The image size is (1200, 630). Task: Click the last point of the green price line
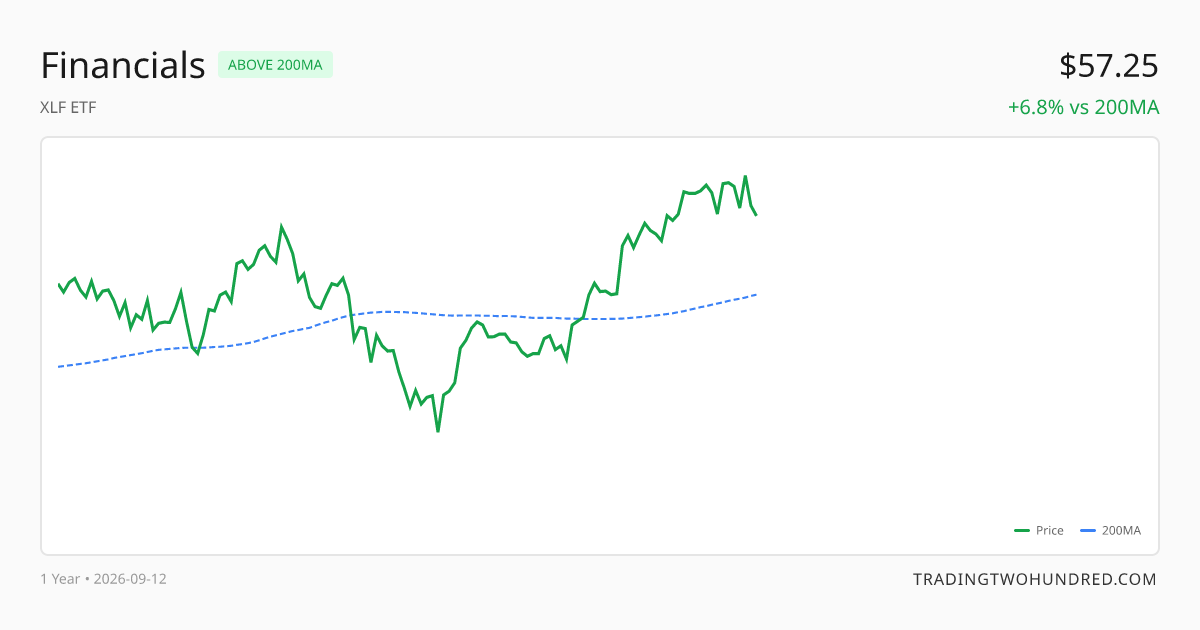756,214
